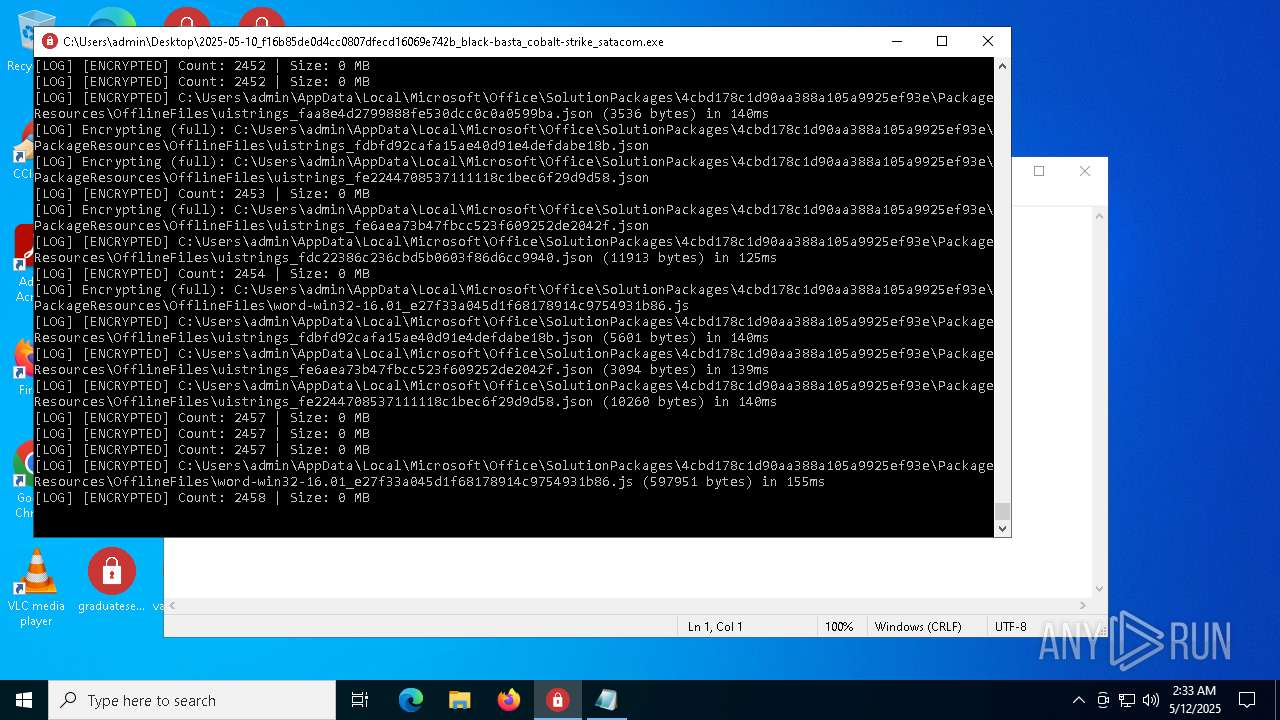Click Notepad horizontal scrollbar right arrow
Screen dimensions: 1280x720
1084,605
